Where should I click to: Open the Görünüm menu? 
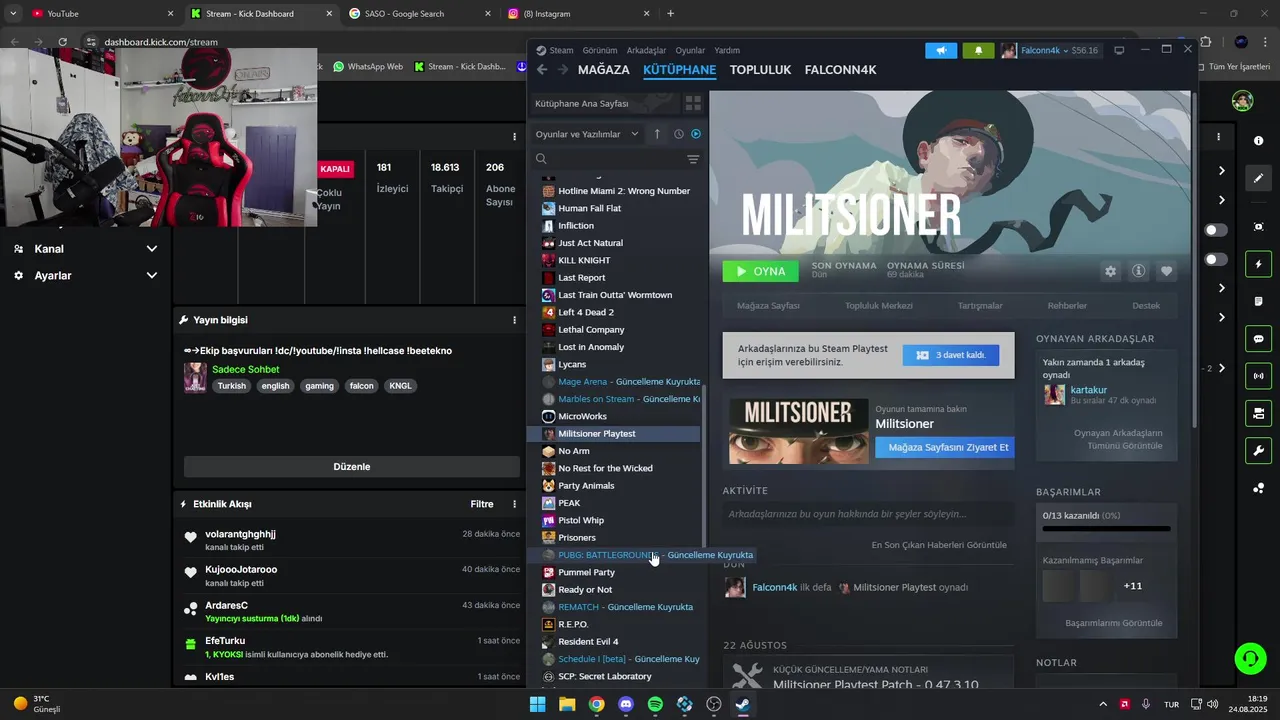pyautogui.click(x=600, y=50)
